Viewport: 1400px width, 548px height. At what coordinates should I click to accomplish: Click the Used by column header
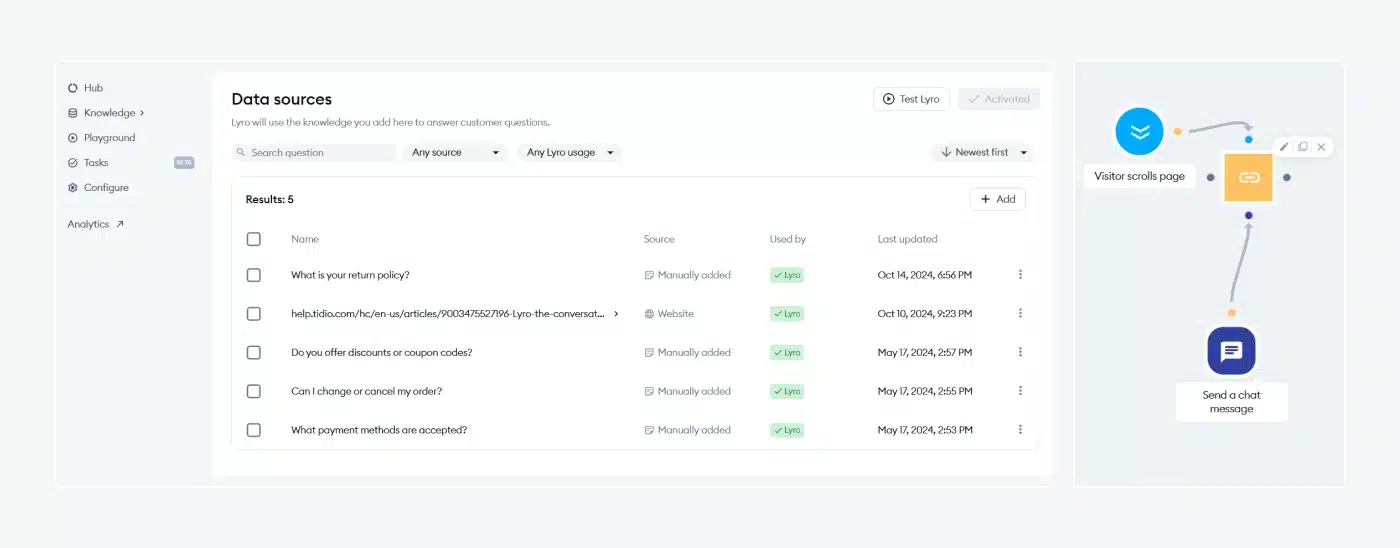point(788,239)
